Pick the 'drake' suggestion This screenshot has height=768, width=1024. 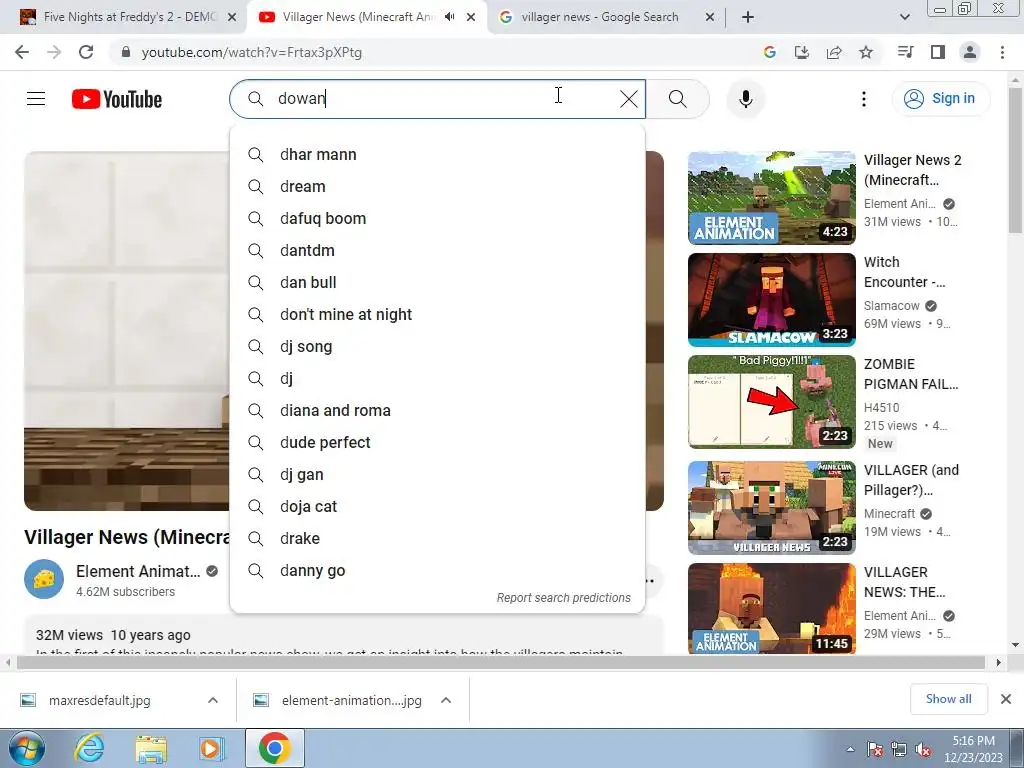(438, 539)
